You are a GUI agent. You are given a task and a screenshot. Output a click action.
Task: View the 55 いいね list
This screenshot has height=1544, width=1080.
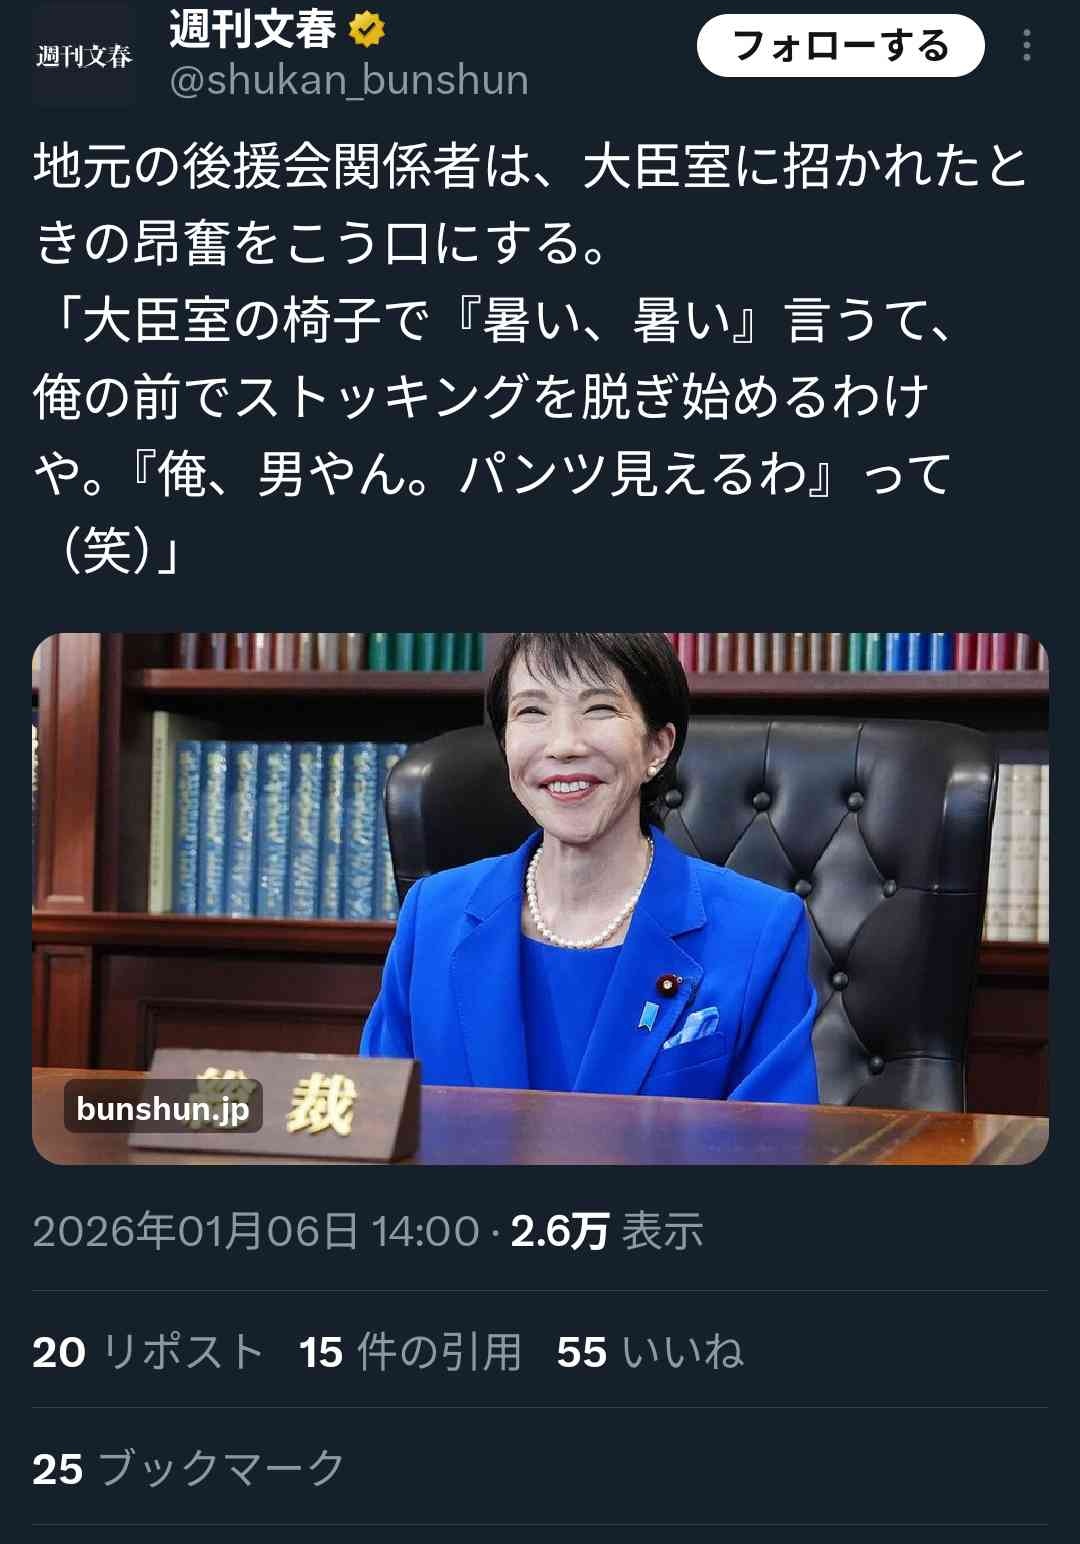[650, 1352]
